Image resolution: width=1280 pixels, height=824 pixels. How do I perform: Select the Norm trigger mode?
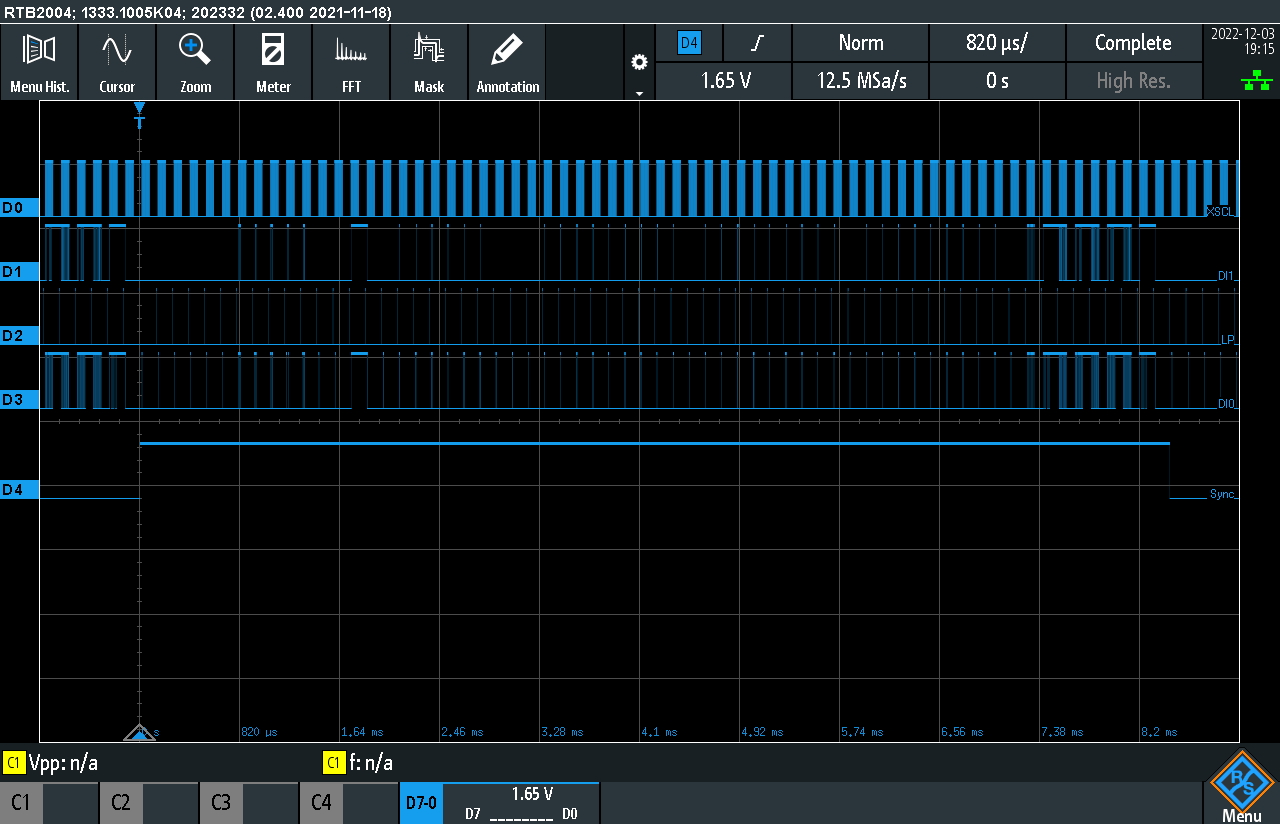tap(860, 43)
